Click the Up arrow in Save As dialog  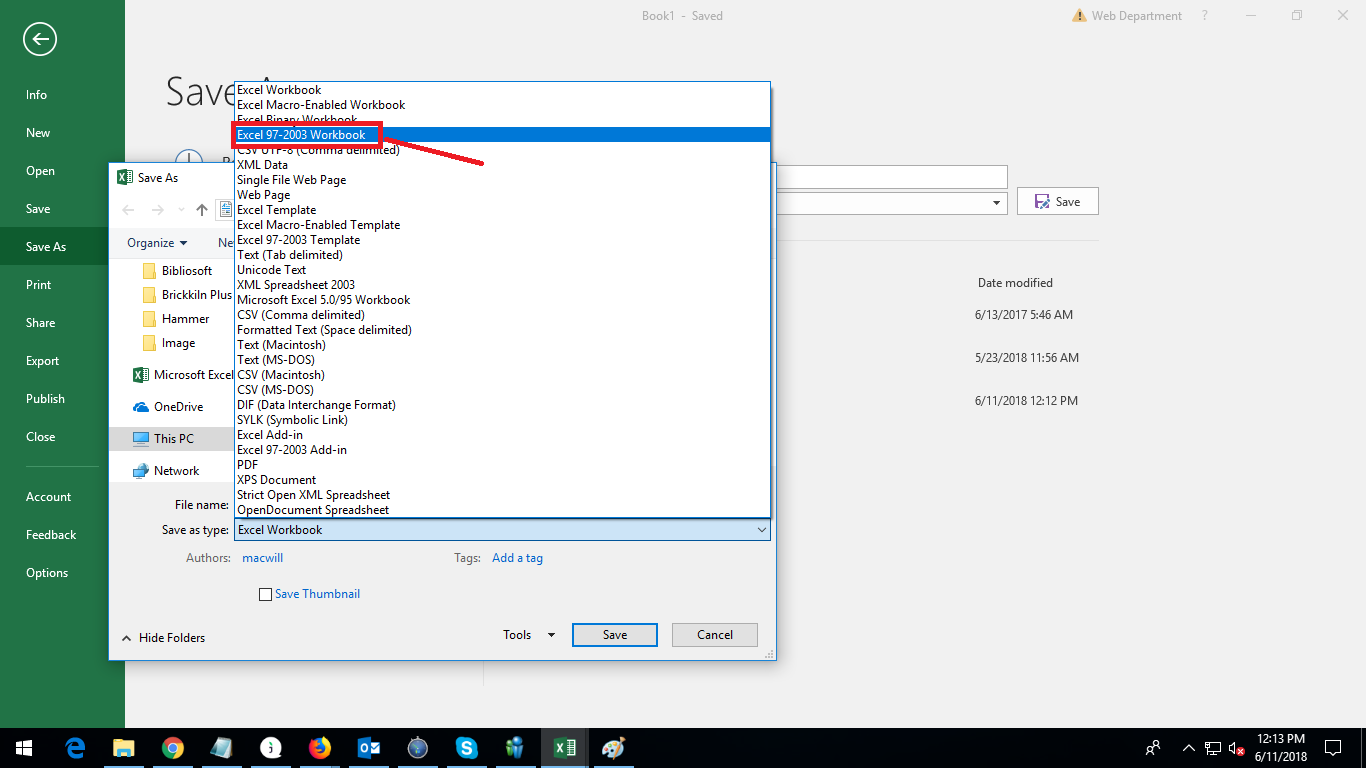[202, 210]
